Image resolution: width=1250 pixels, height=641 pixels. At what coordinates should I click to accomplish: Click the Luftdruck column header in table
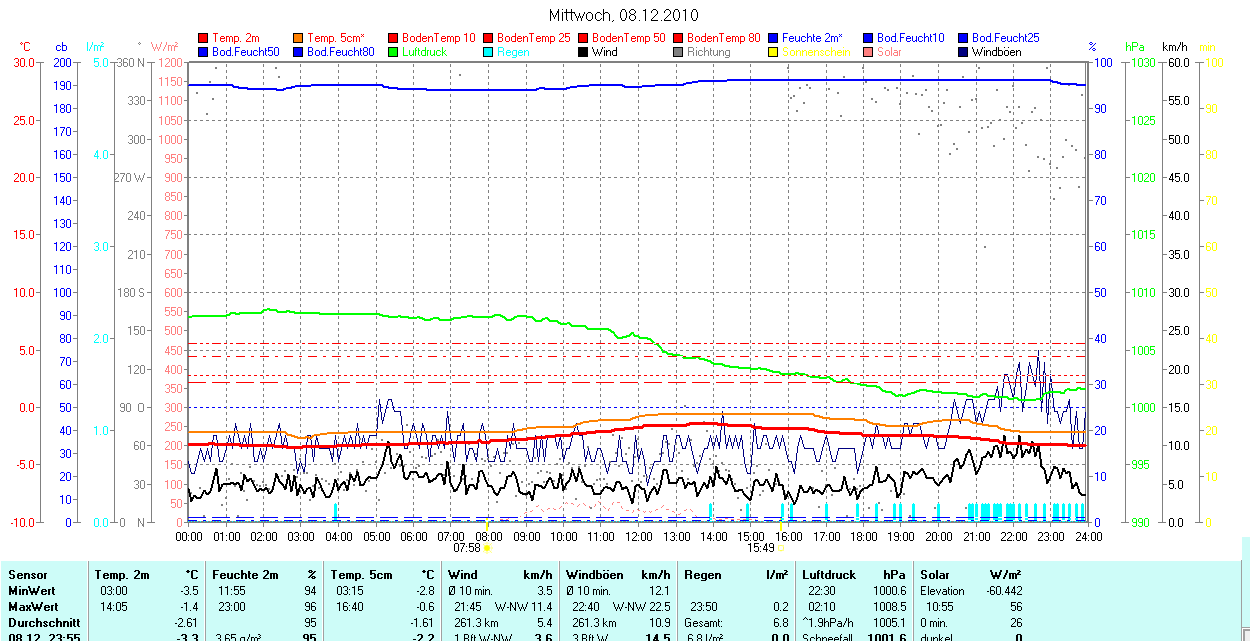point(826,575)
